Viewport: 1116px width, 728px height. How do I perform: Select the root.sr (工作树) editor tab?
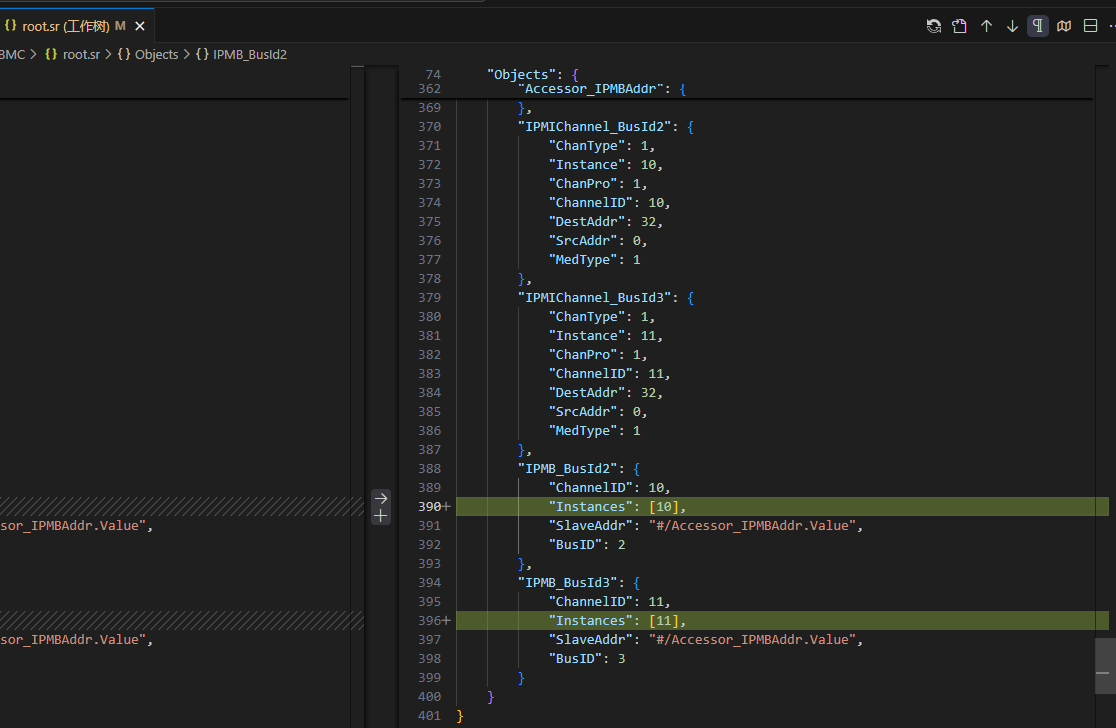65,26
